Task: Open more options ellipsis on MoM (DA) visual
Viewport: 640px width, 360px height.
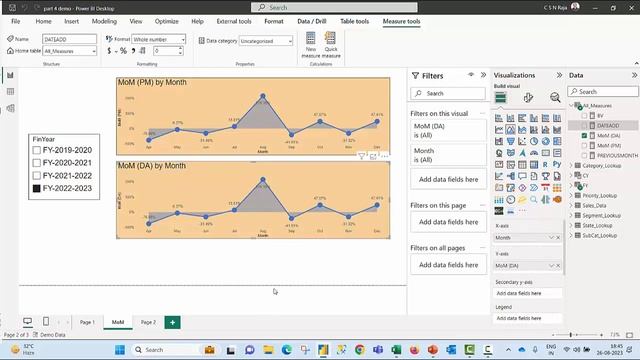Action: [384, 156]
